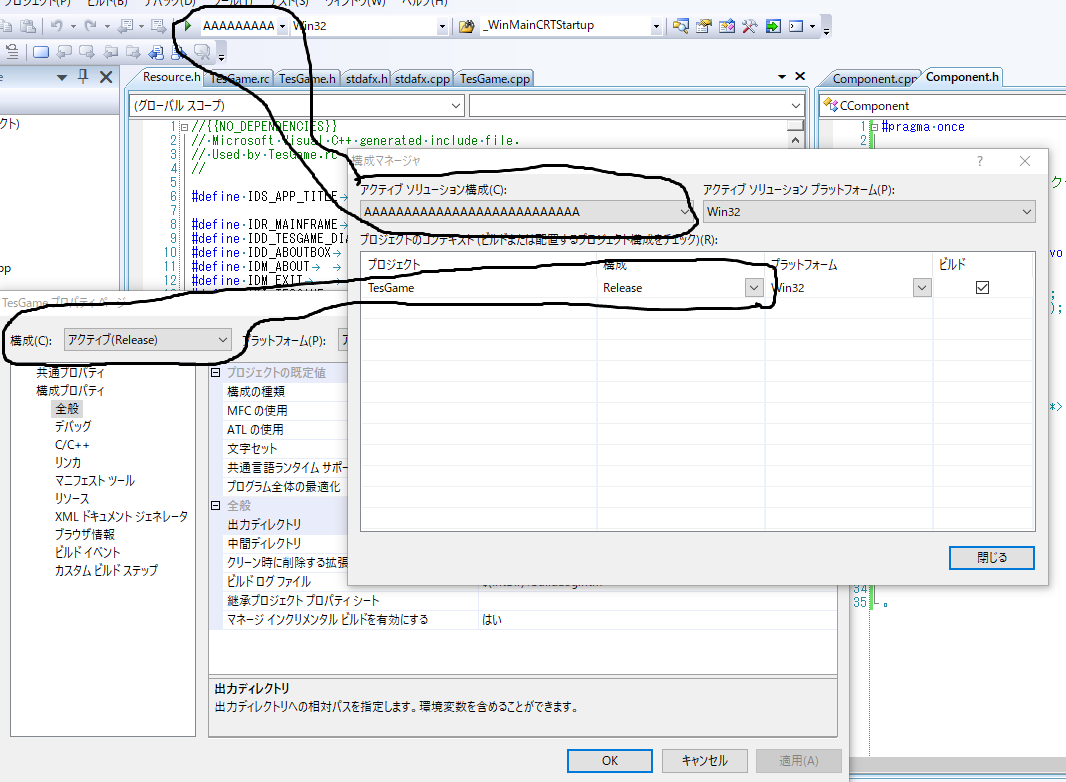Open help with the question mark in 構成マネージャ
Image resolution: width=1066 pixels, height=782 pixels.
pyautogui.click(x=980, y=161)
